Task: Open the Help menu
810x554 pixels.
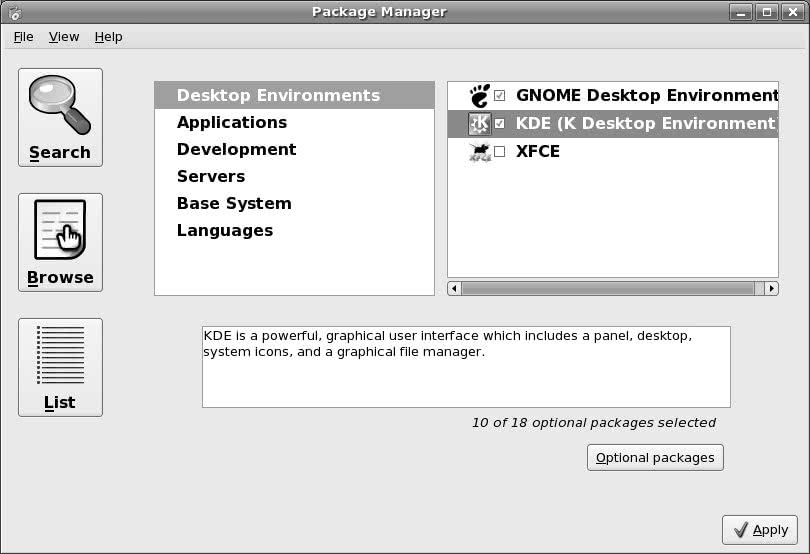Action: point(108,37)
